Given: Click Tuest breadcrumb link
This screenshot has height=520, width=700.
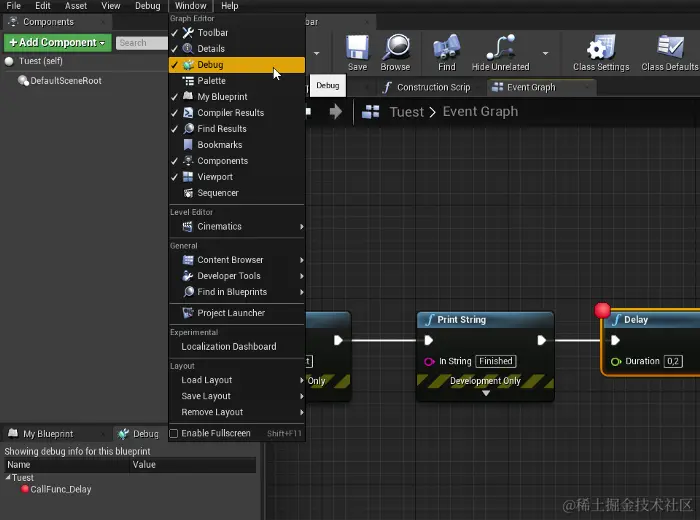Looking at the screenshot, I should click(406, 112).
